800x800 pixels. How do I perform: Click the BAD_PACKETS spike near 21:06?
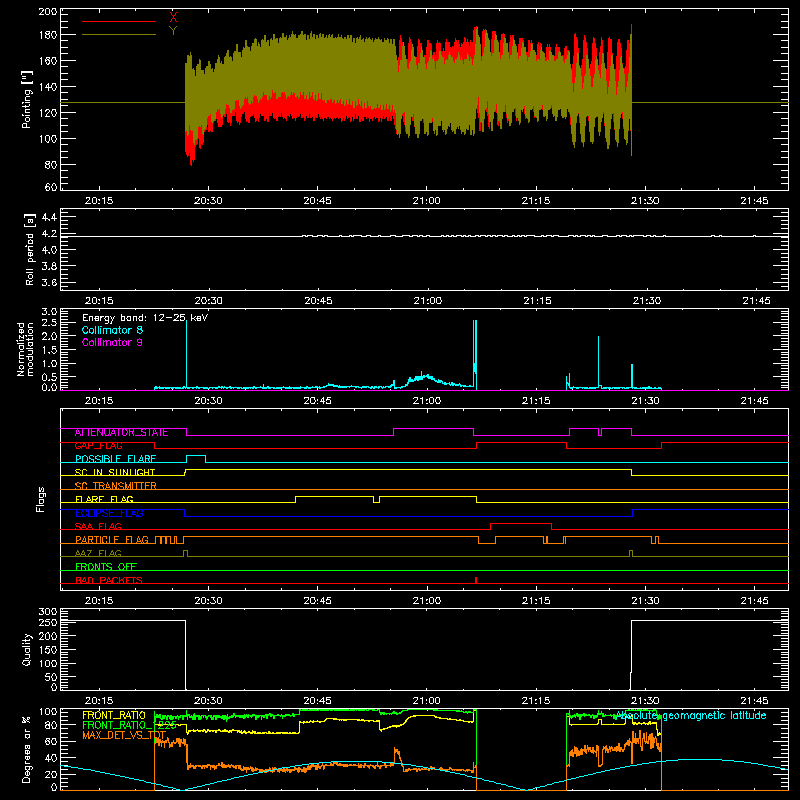click(x=476, y=580)
